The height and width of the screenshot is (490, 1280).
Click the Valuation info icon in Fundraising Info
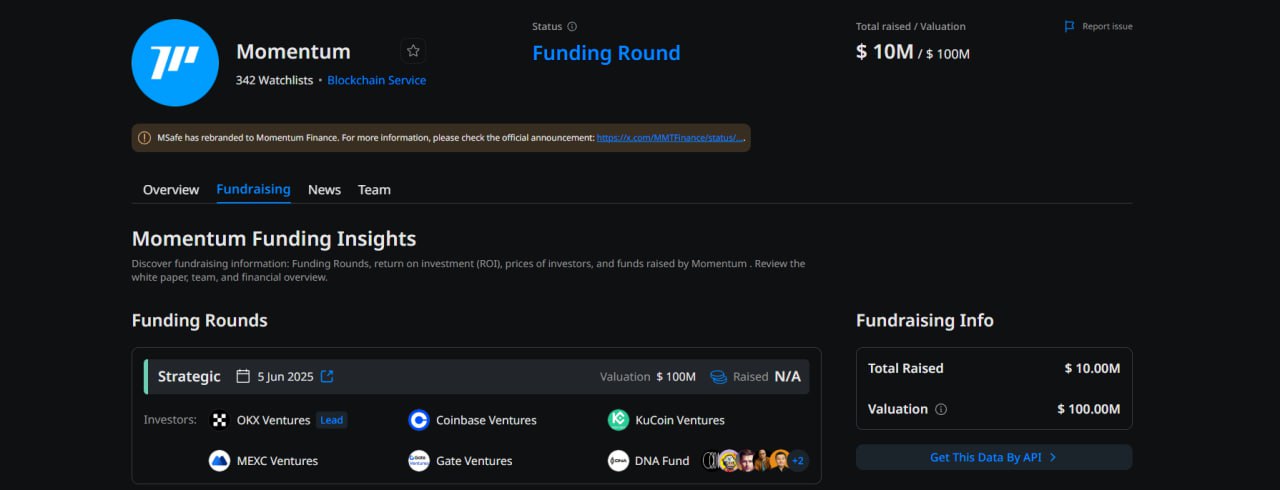941,409
